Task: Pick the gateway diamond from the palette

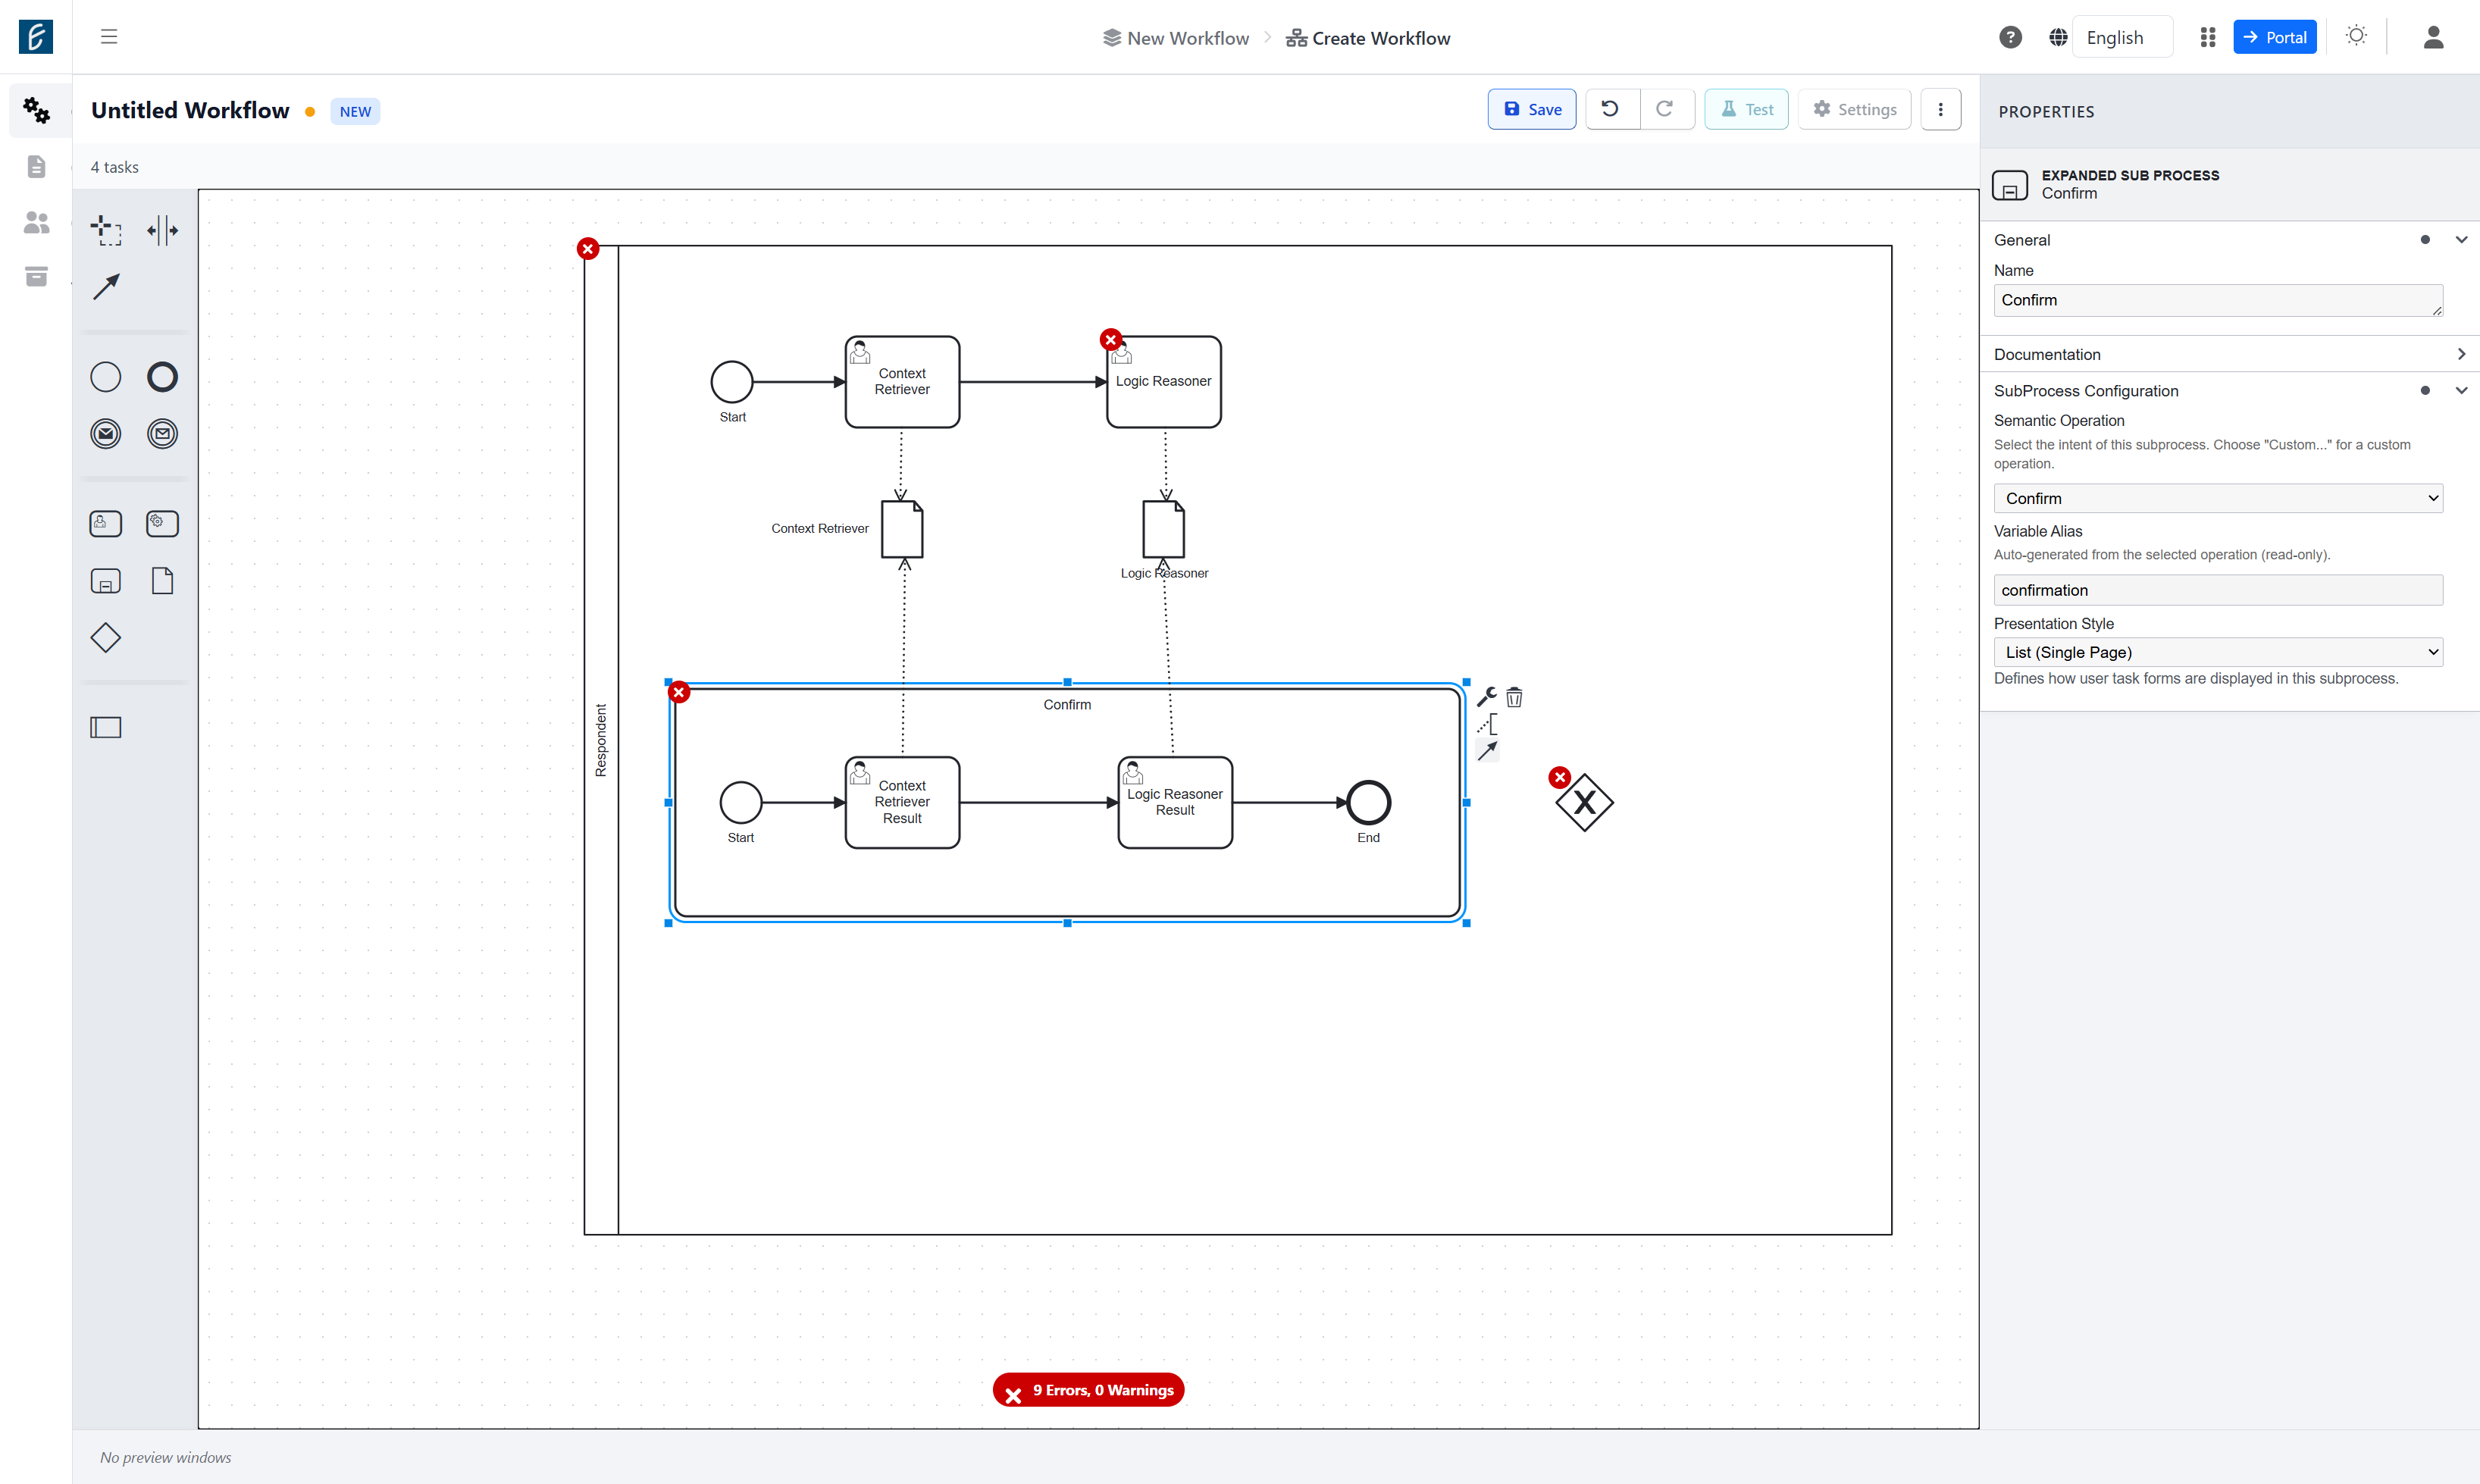Action: click(x=106, y=638)
